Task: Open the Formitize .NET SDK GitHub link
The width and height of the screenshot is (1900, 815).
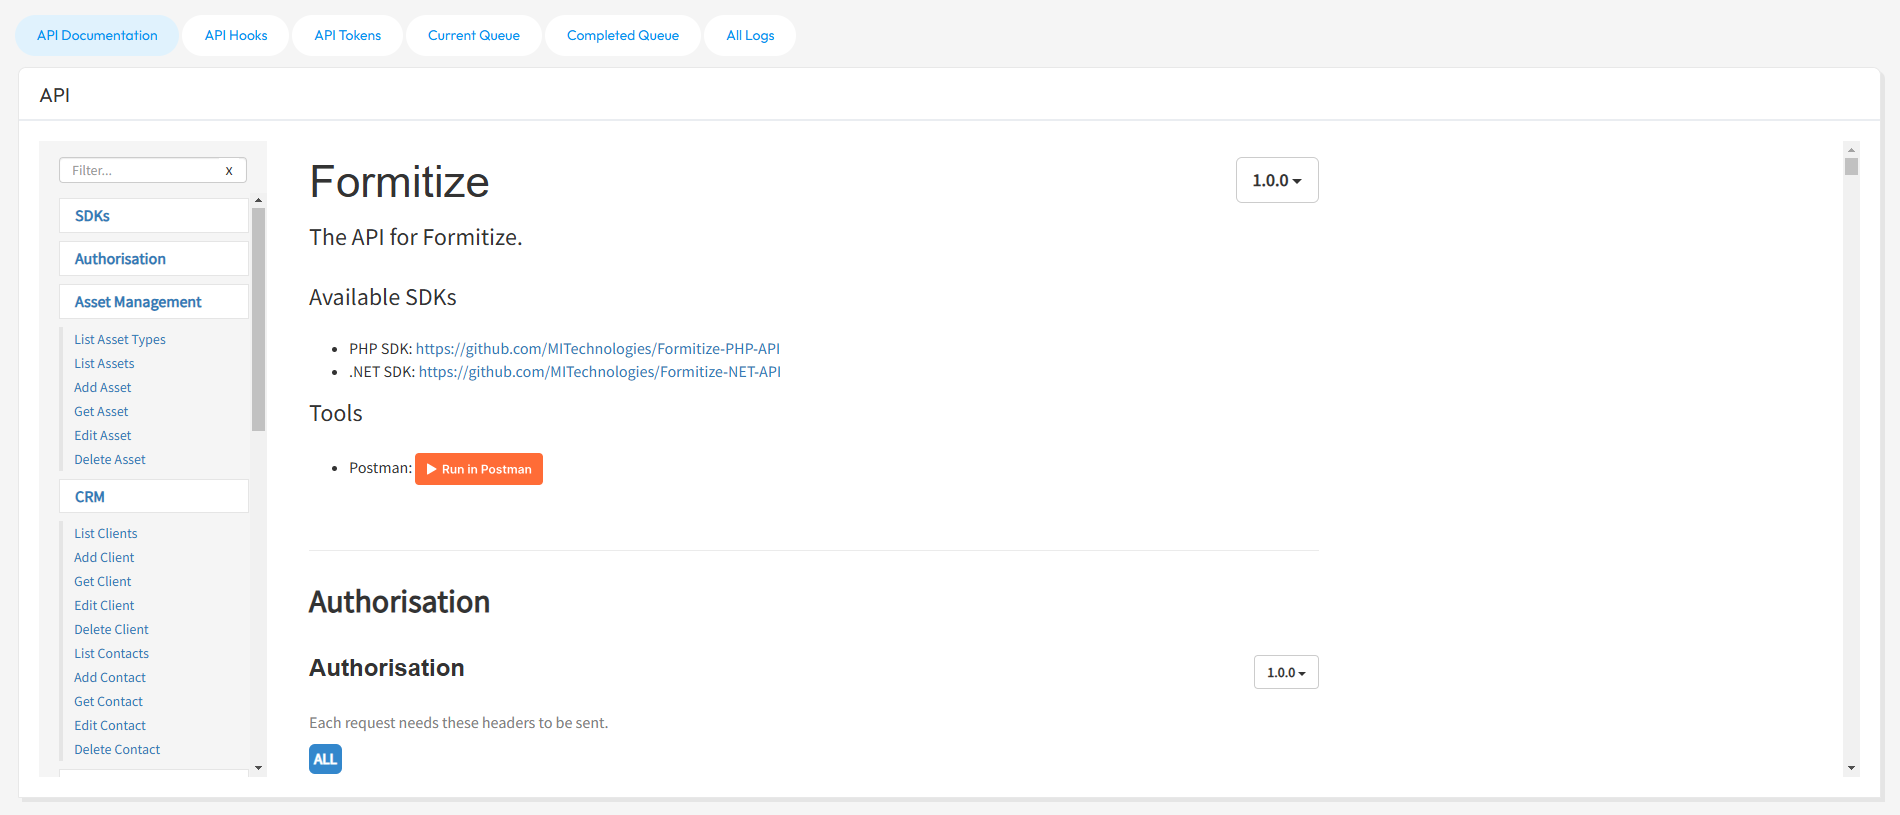Action: [x=600, y=372]
